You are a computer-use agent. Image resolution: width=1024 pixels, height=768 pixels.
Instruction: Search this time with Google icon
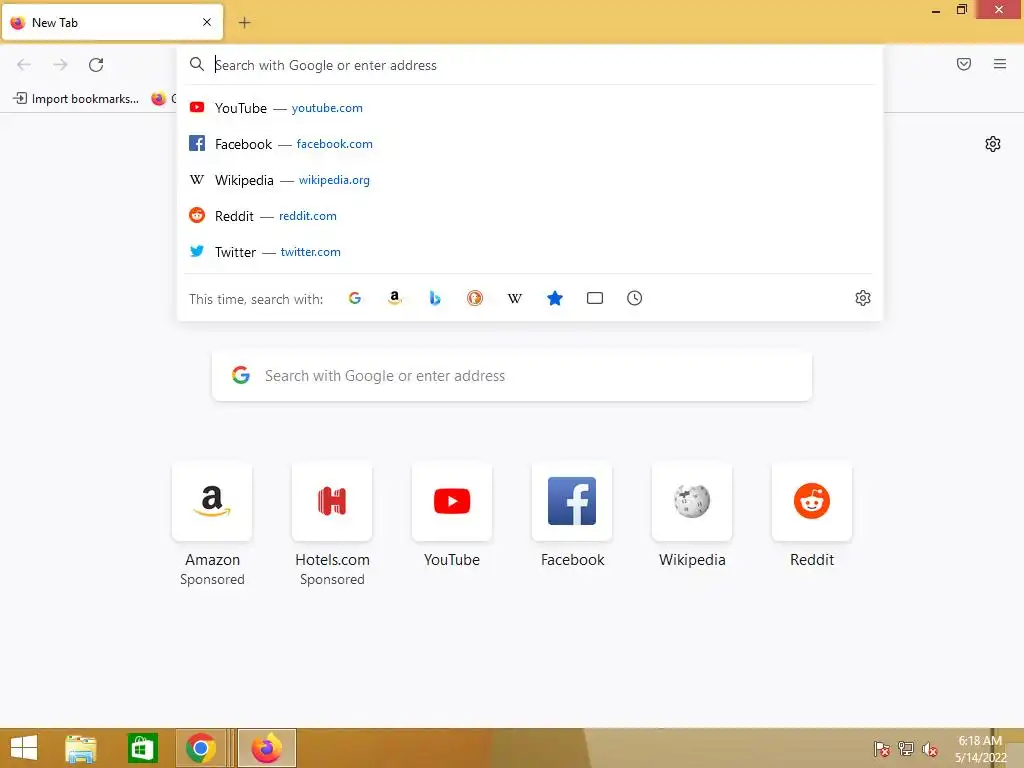(355, 298)
